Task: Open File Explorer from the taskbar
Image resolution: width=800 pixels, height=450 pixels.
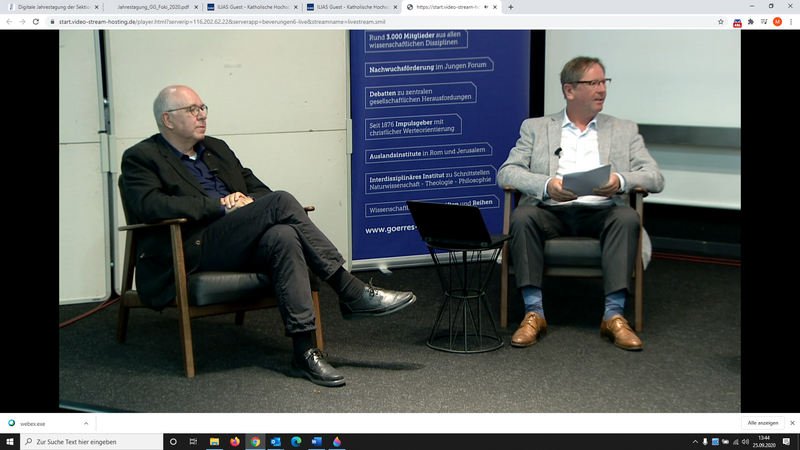Action: click(x=214, y=441)
